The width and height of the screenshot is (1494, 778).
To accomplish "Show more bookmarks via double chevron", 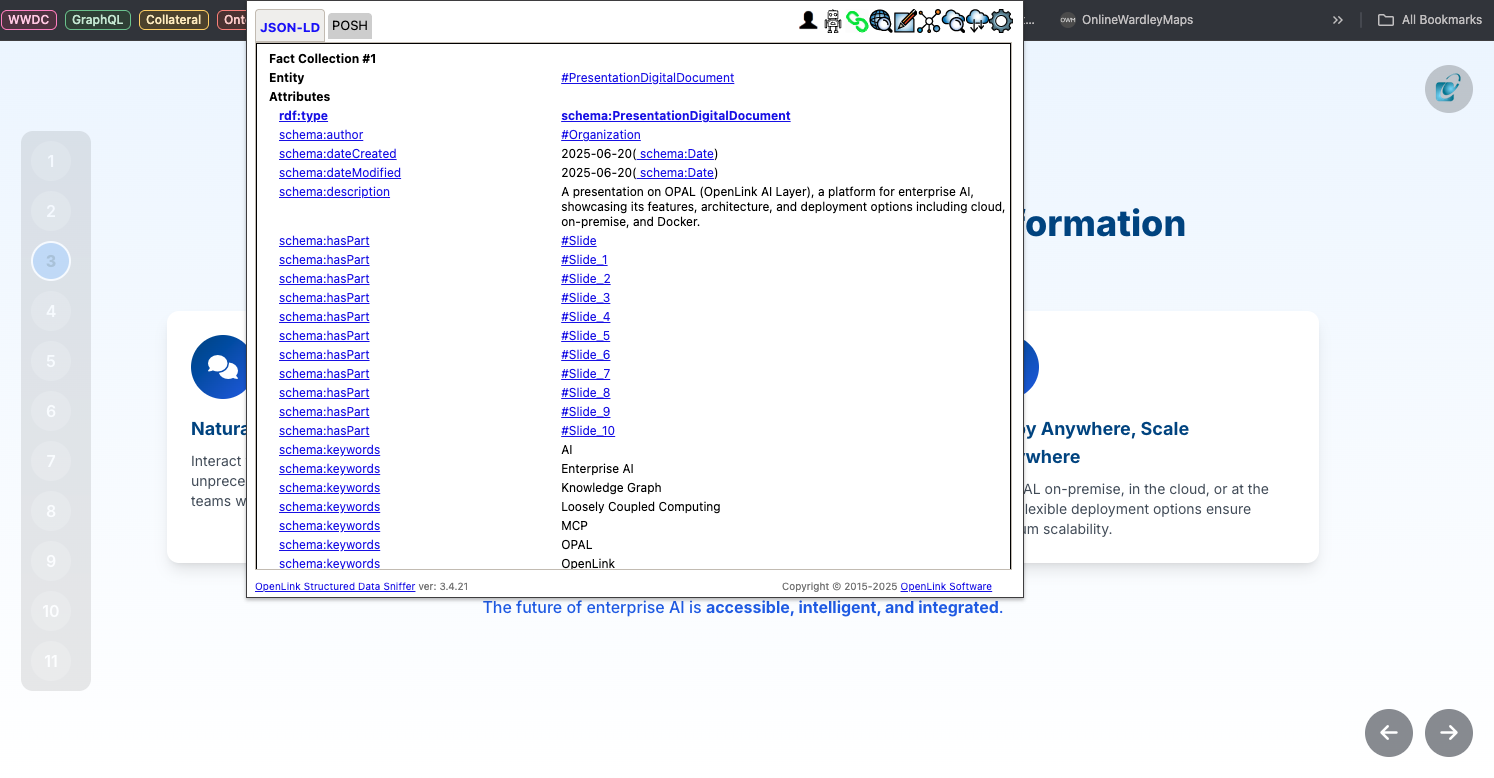I will pos(1338,20).
